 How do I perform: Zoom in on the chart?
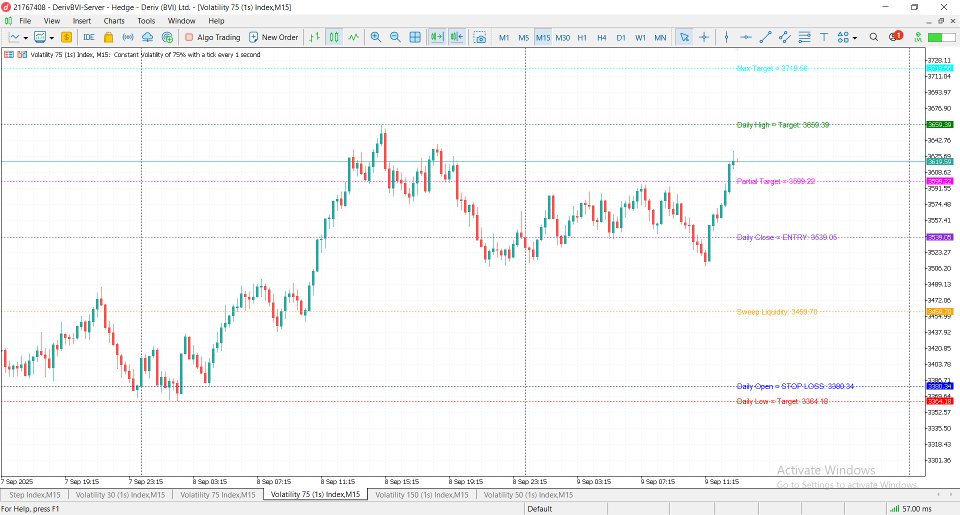pos(375,37)
